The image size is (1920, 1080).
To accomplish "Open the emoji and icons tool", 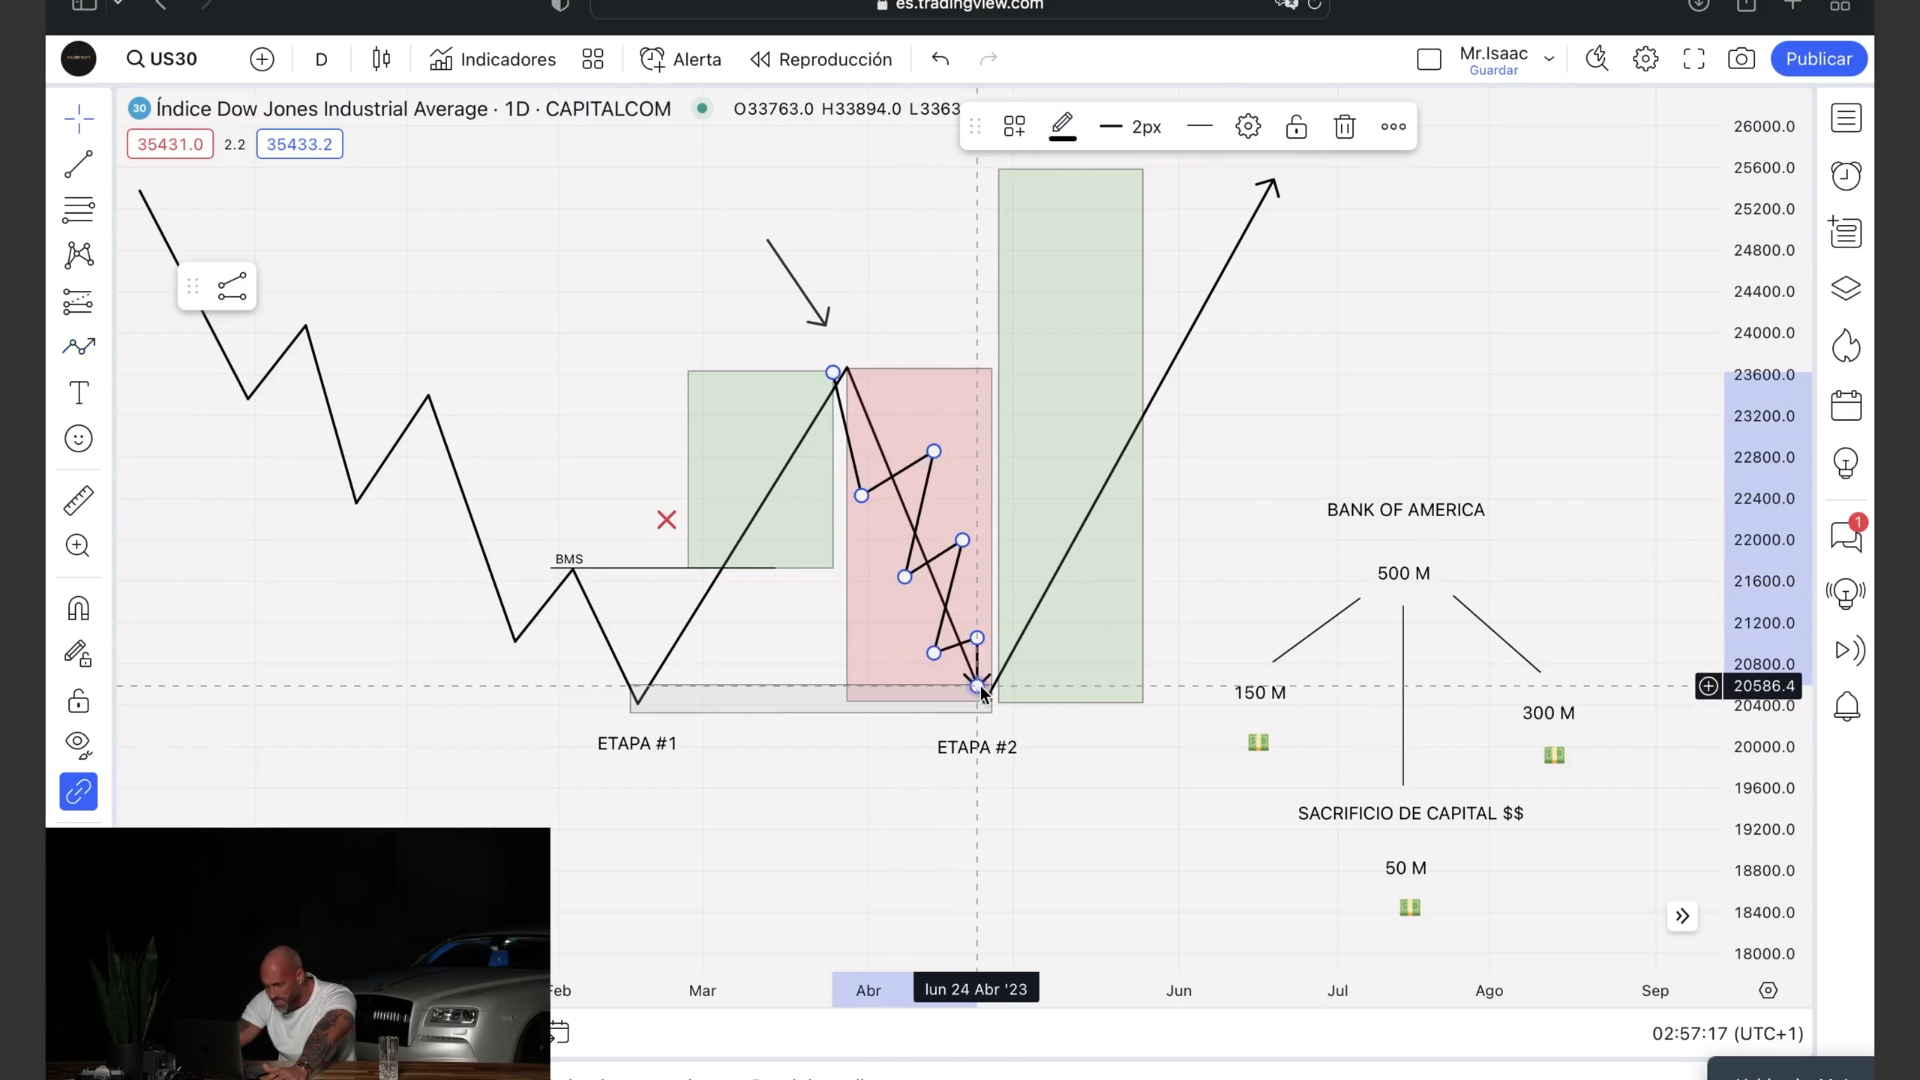I will tap(78, 439).
